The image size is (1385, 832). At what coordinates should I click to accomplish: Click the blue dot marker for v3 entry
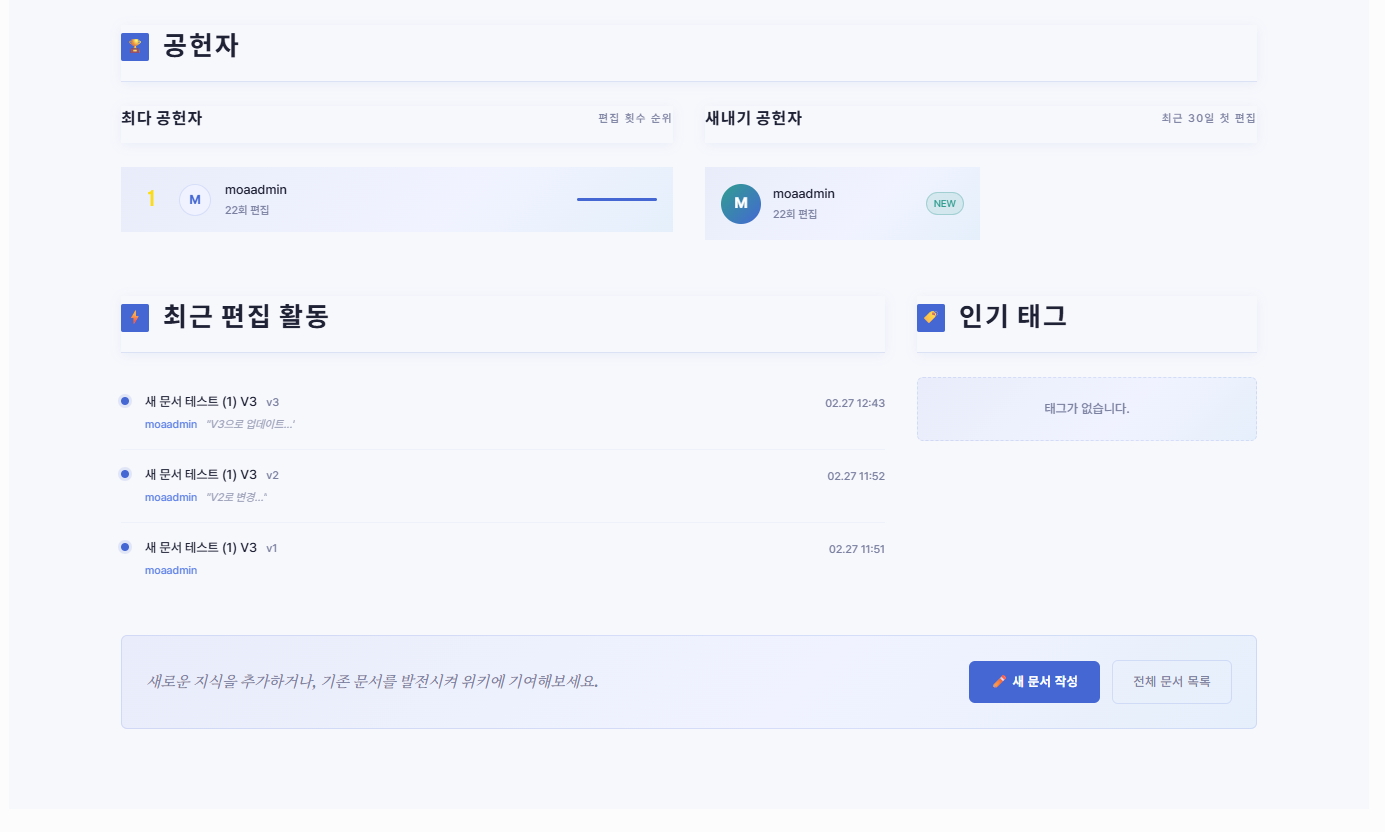125,401
